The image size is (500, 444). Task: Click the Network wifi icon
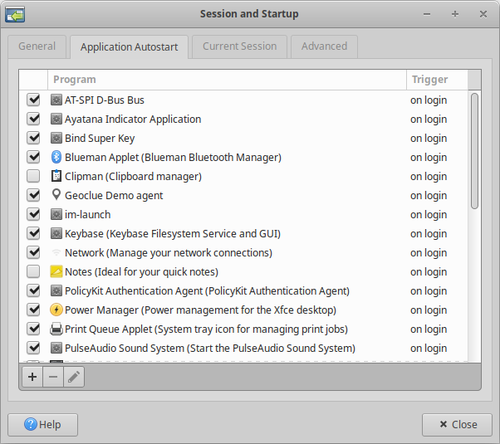pos(56,252)
